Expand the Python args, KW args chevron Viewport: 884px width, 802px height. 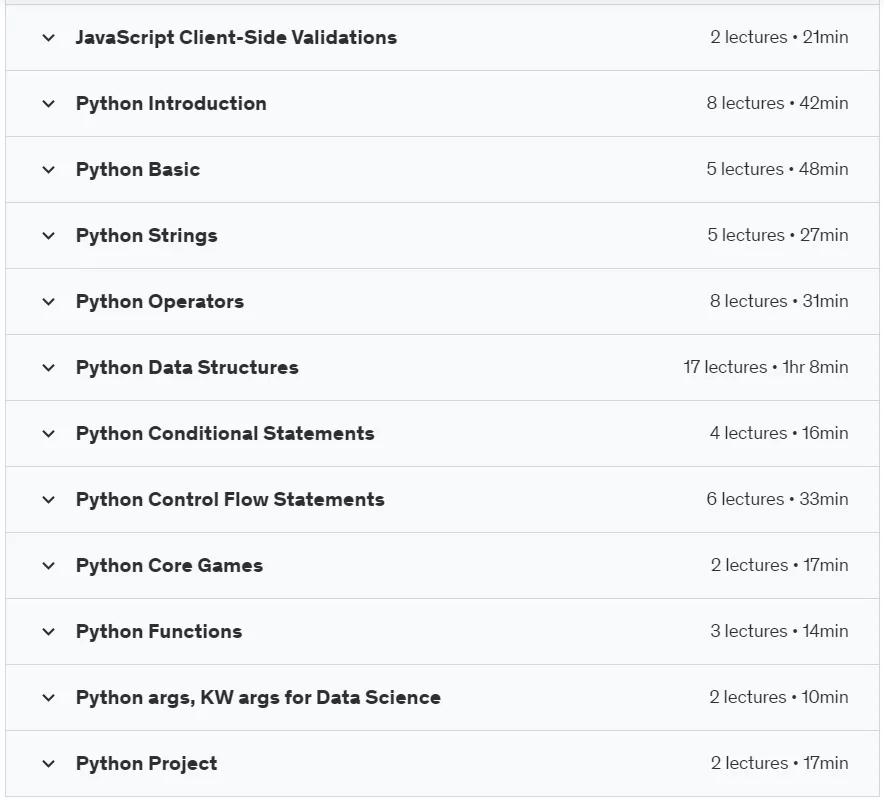tap(48, 697)
